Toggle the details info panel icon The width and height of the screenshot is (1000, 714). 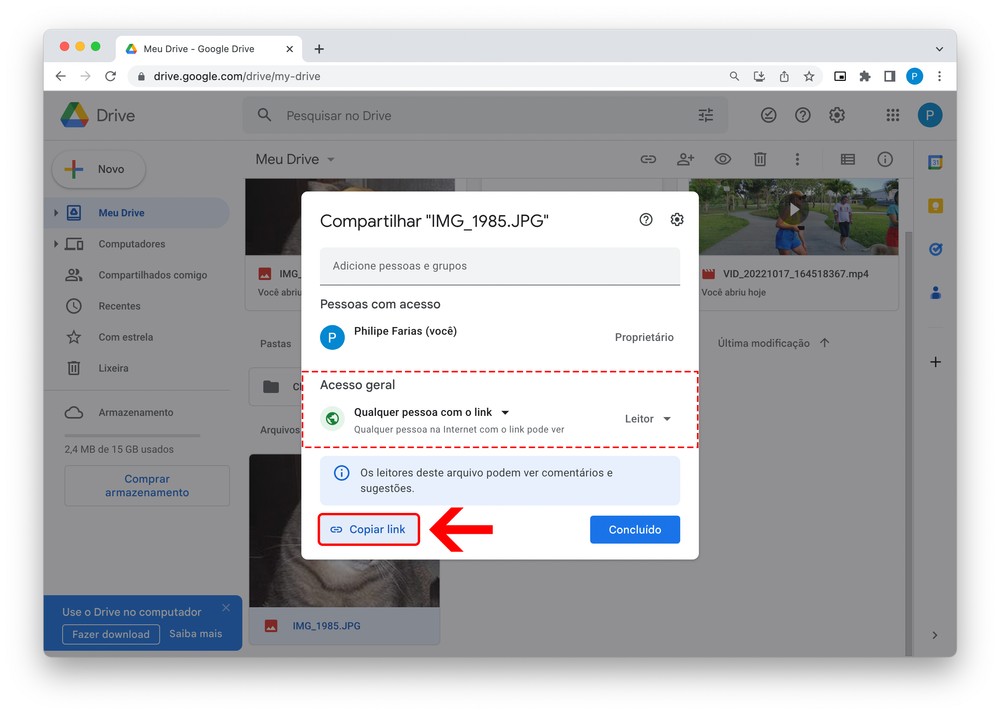tap(885, 159)
